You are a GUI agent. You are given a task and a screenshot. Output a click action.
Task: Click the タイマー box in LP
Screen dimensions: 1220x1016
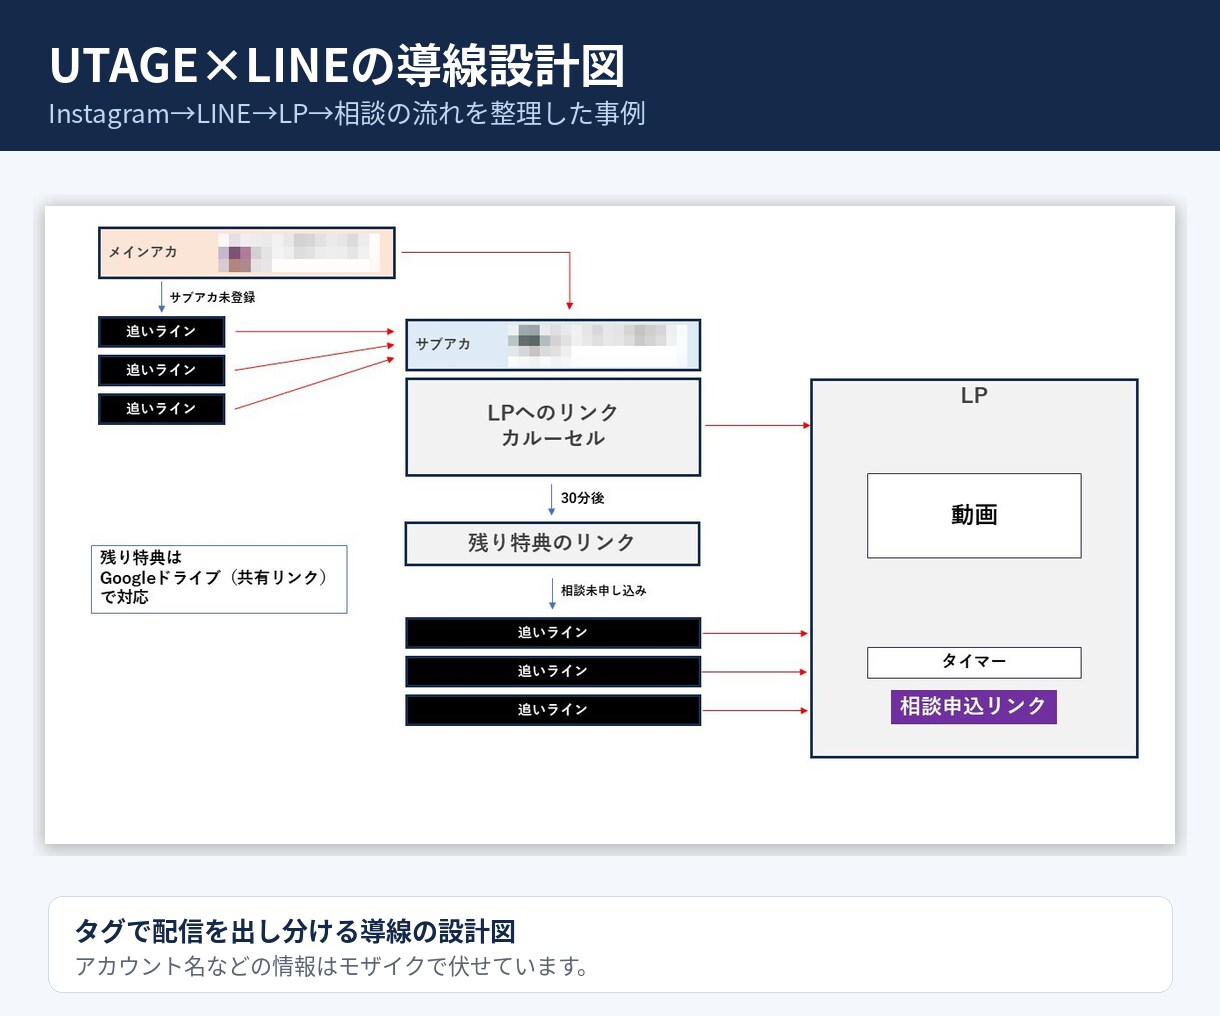974,662
